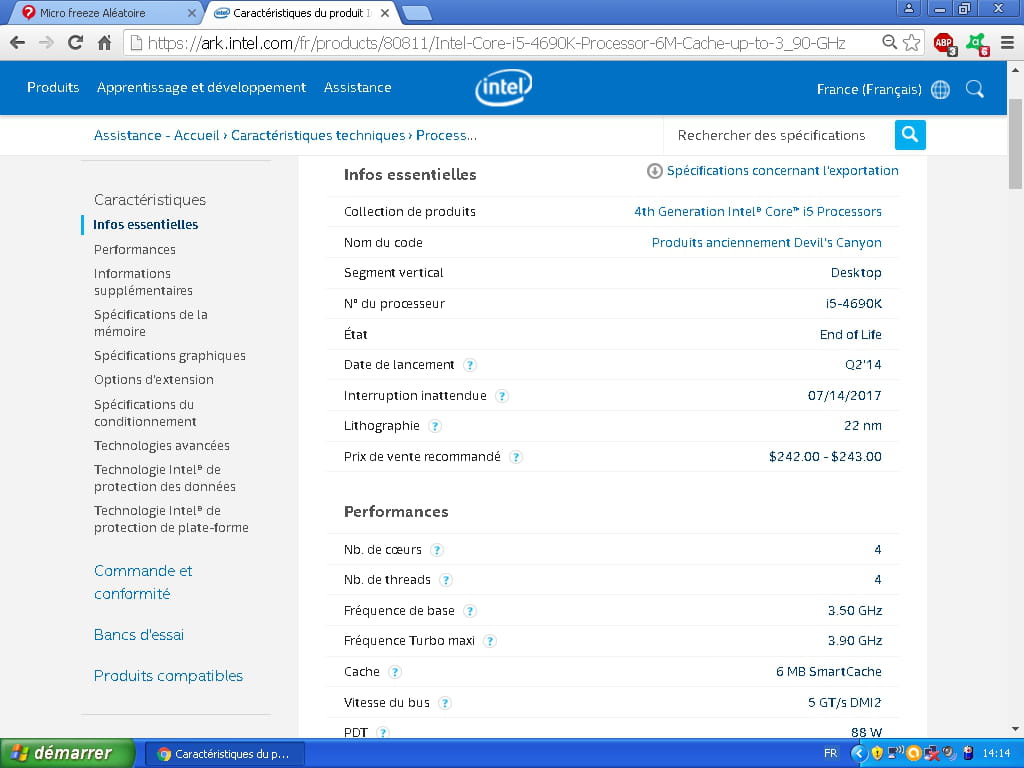Screen dimensions: 1024x768
Task: Open the Windows démarrer start menu
Action: 67,754
